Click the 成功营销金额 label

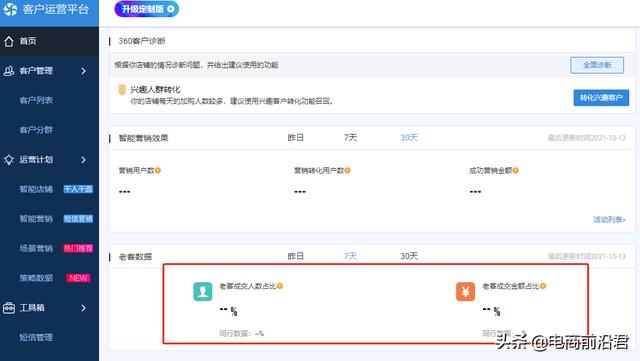491,171
